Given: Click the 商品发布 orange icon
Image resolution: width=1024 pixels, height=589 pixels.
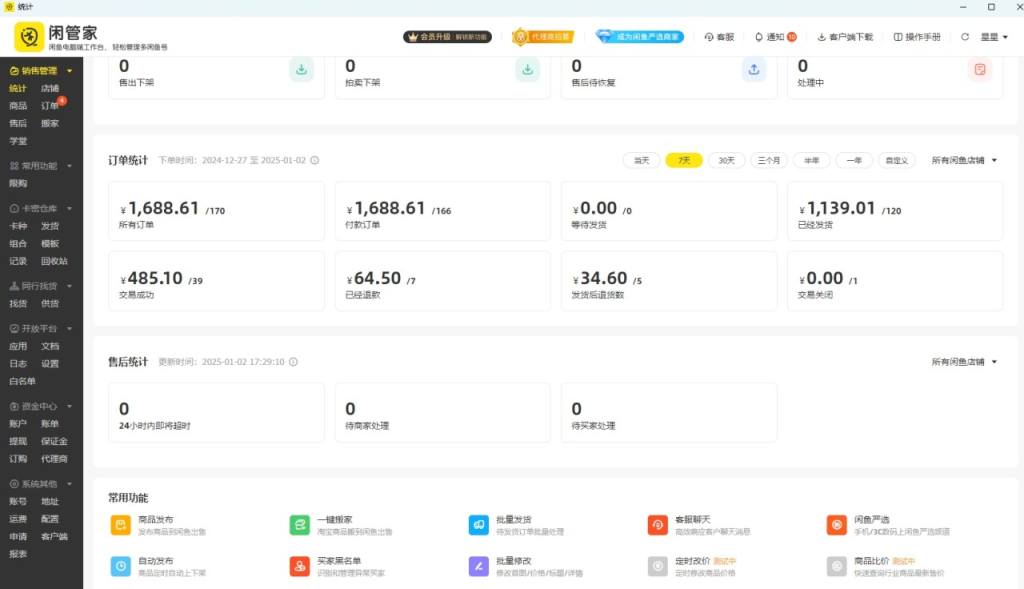Looking at the screenshot, I should [120, 525].
